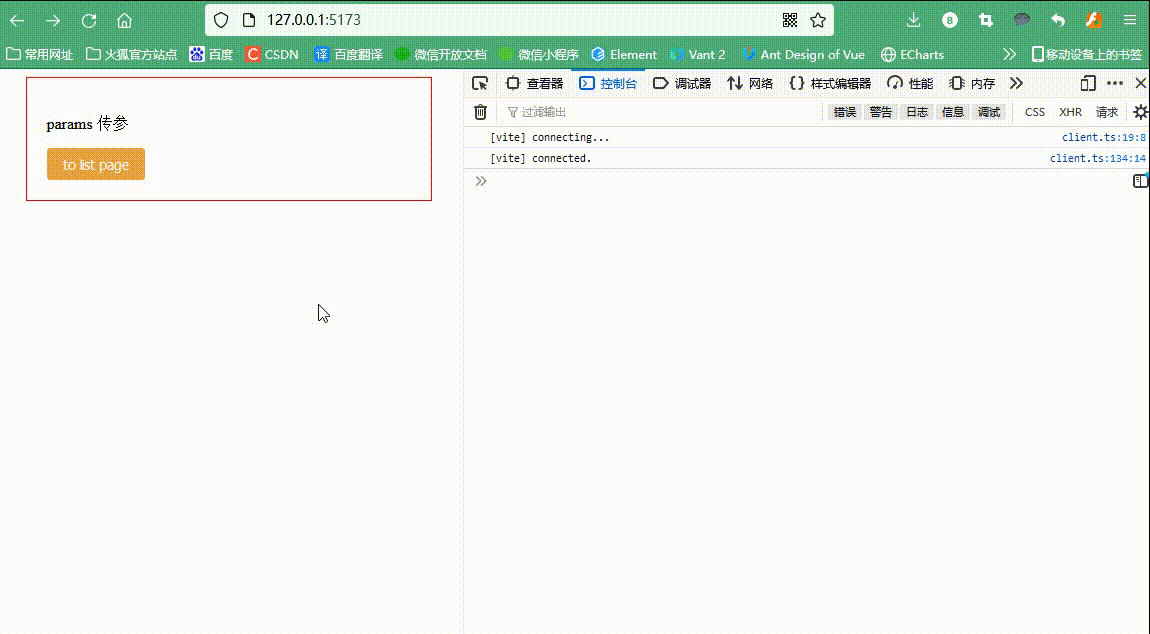Switch to the 调试器 Debugger tab
Screen dimensions: 1150x634
tap(683, 83)
